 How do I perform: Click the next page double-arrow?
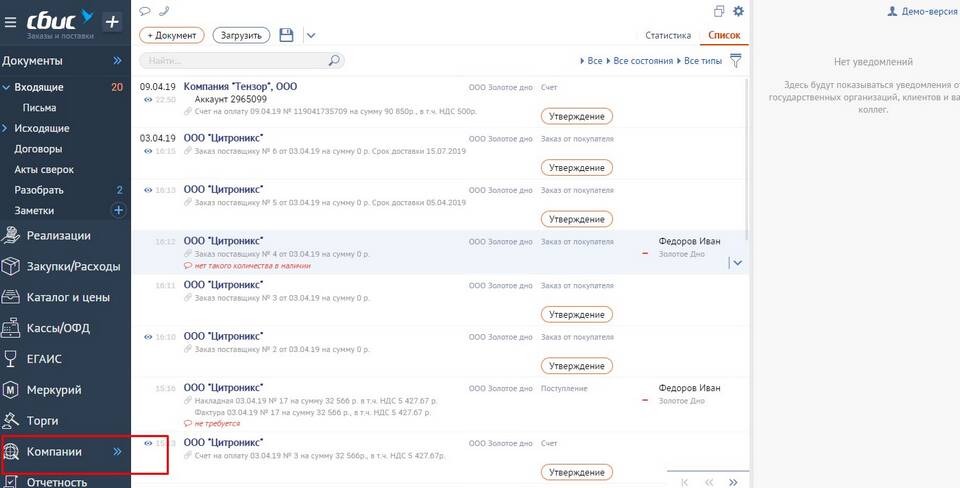click(x=734, y=482)
